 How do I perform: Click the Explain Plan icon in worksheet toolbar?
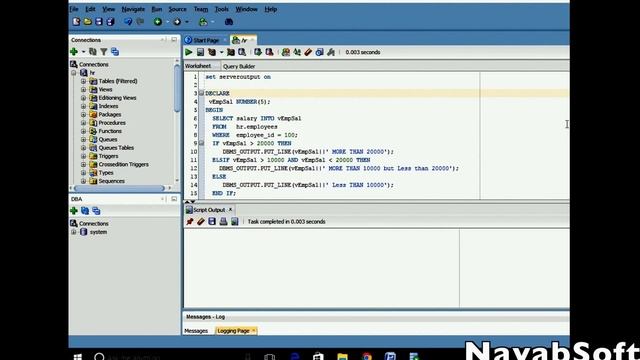tap(212, 52)
